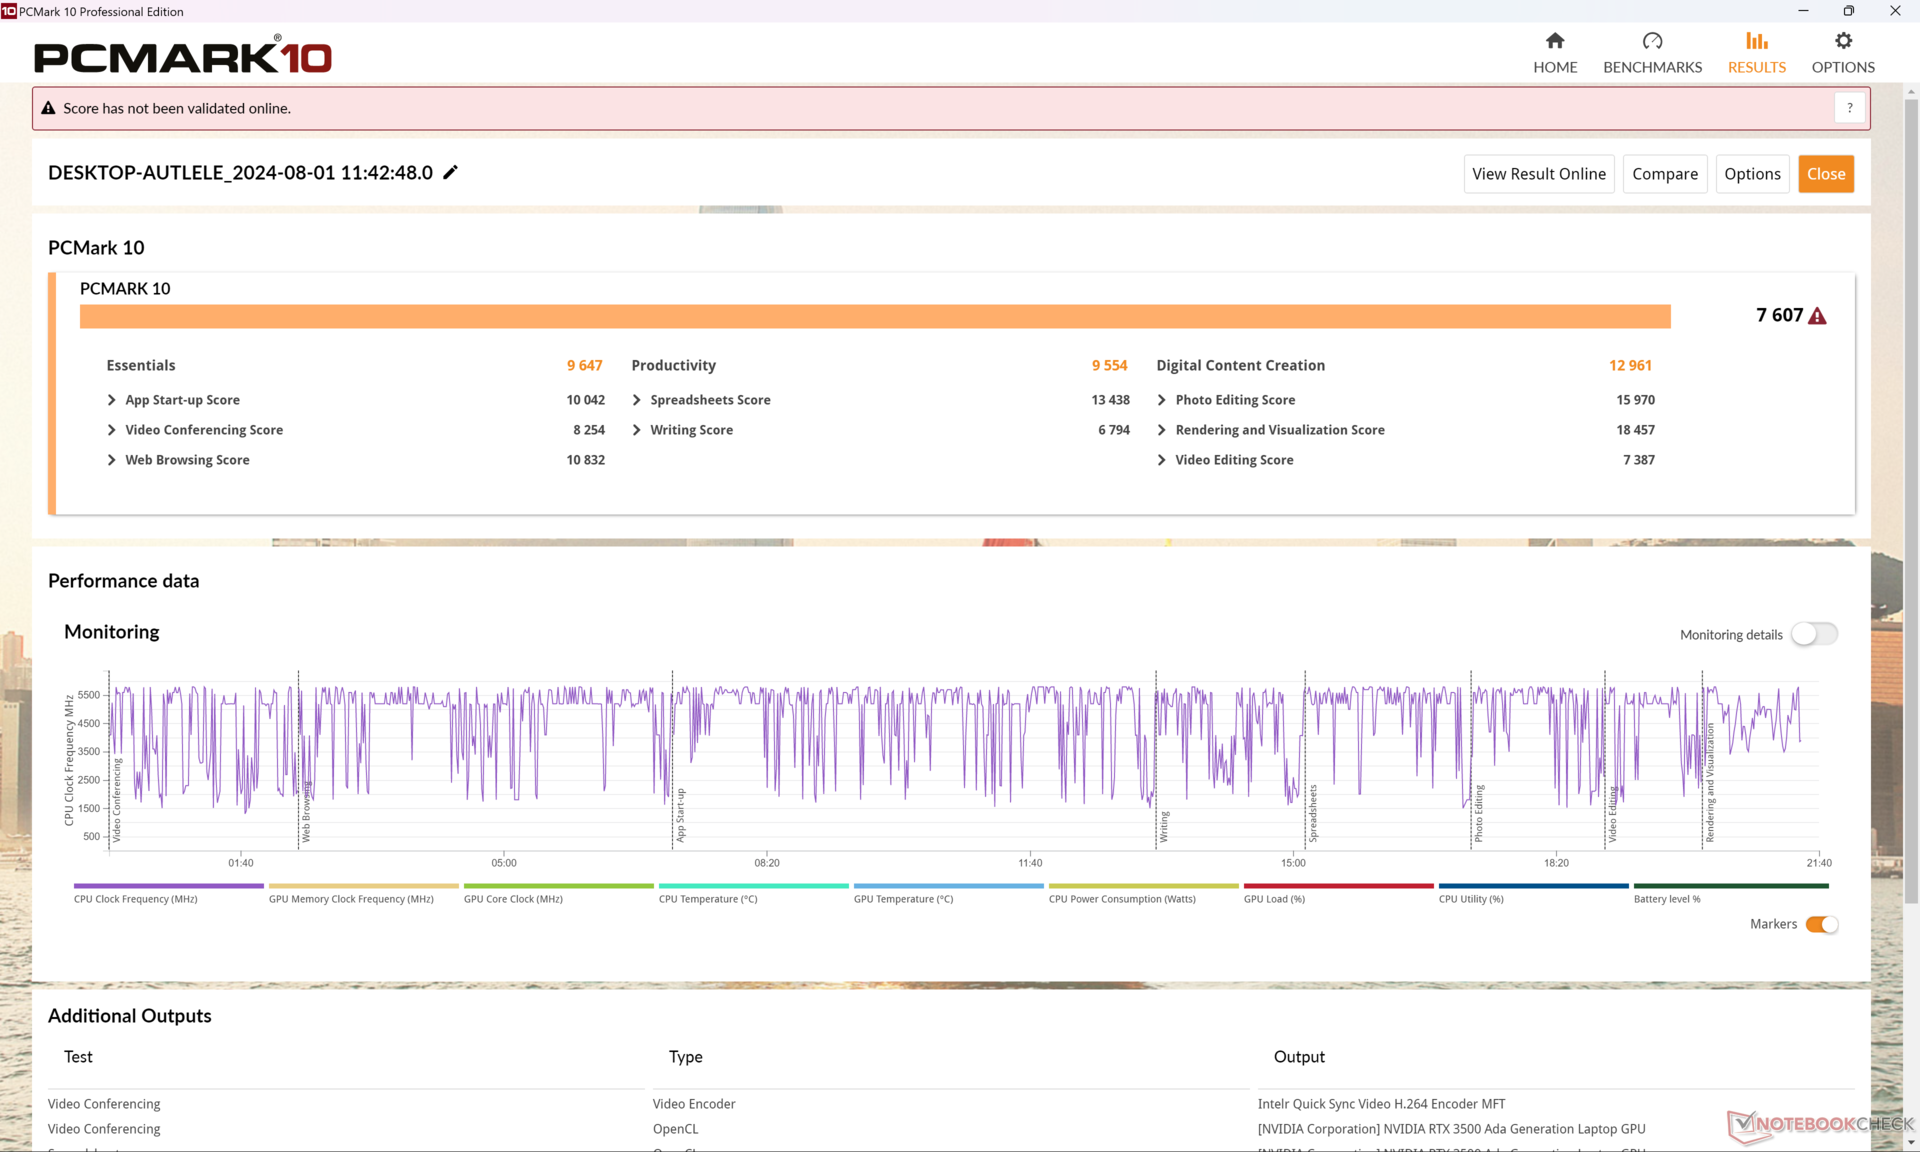Image resolution: width=1920 pixels, height=1152 pixels.
Task: Open the Home icon in navigation
Action: point(1554,41)
